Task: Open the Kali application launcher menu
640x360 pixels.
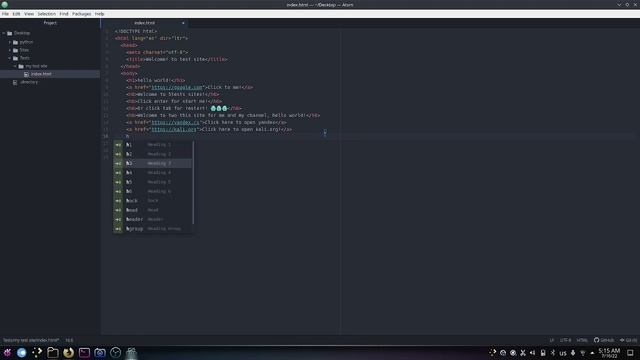Action: 7,353
